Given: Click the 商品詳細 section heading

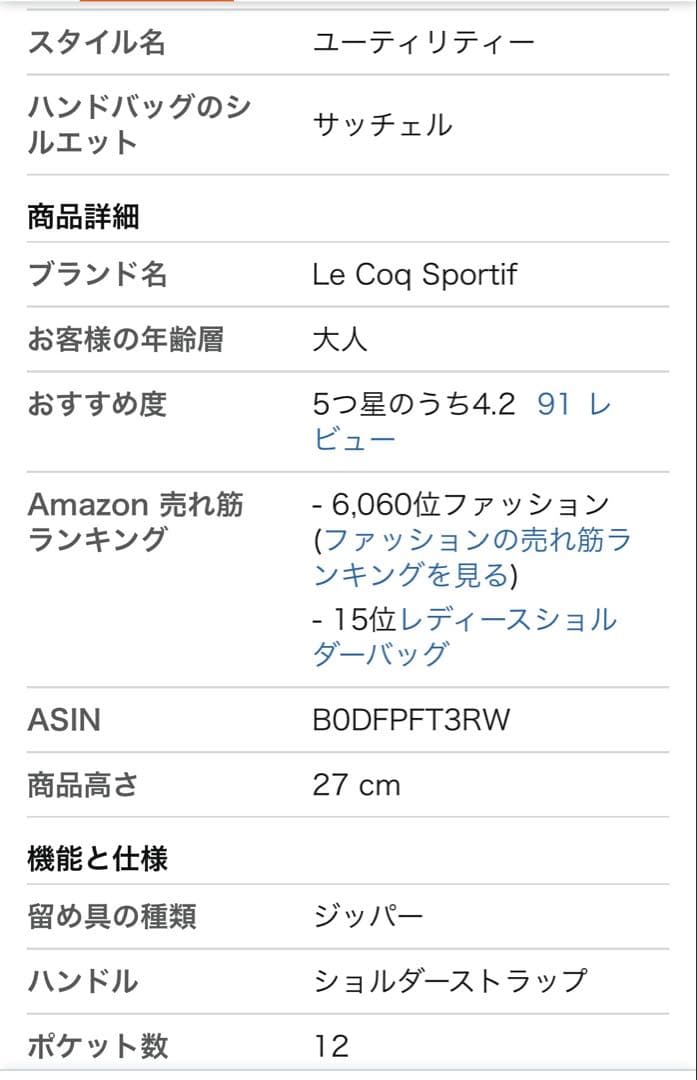Looking at the screenshot, I should 83,217.
